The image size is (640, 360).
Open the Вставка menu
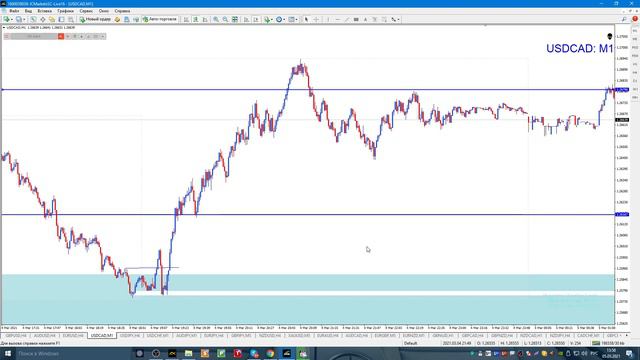tap(44, 11)
